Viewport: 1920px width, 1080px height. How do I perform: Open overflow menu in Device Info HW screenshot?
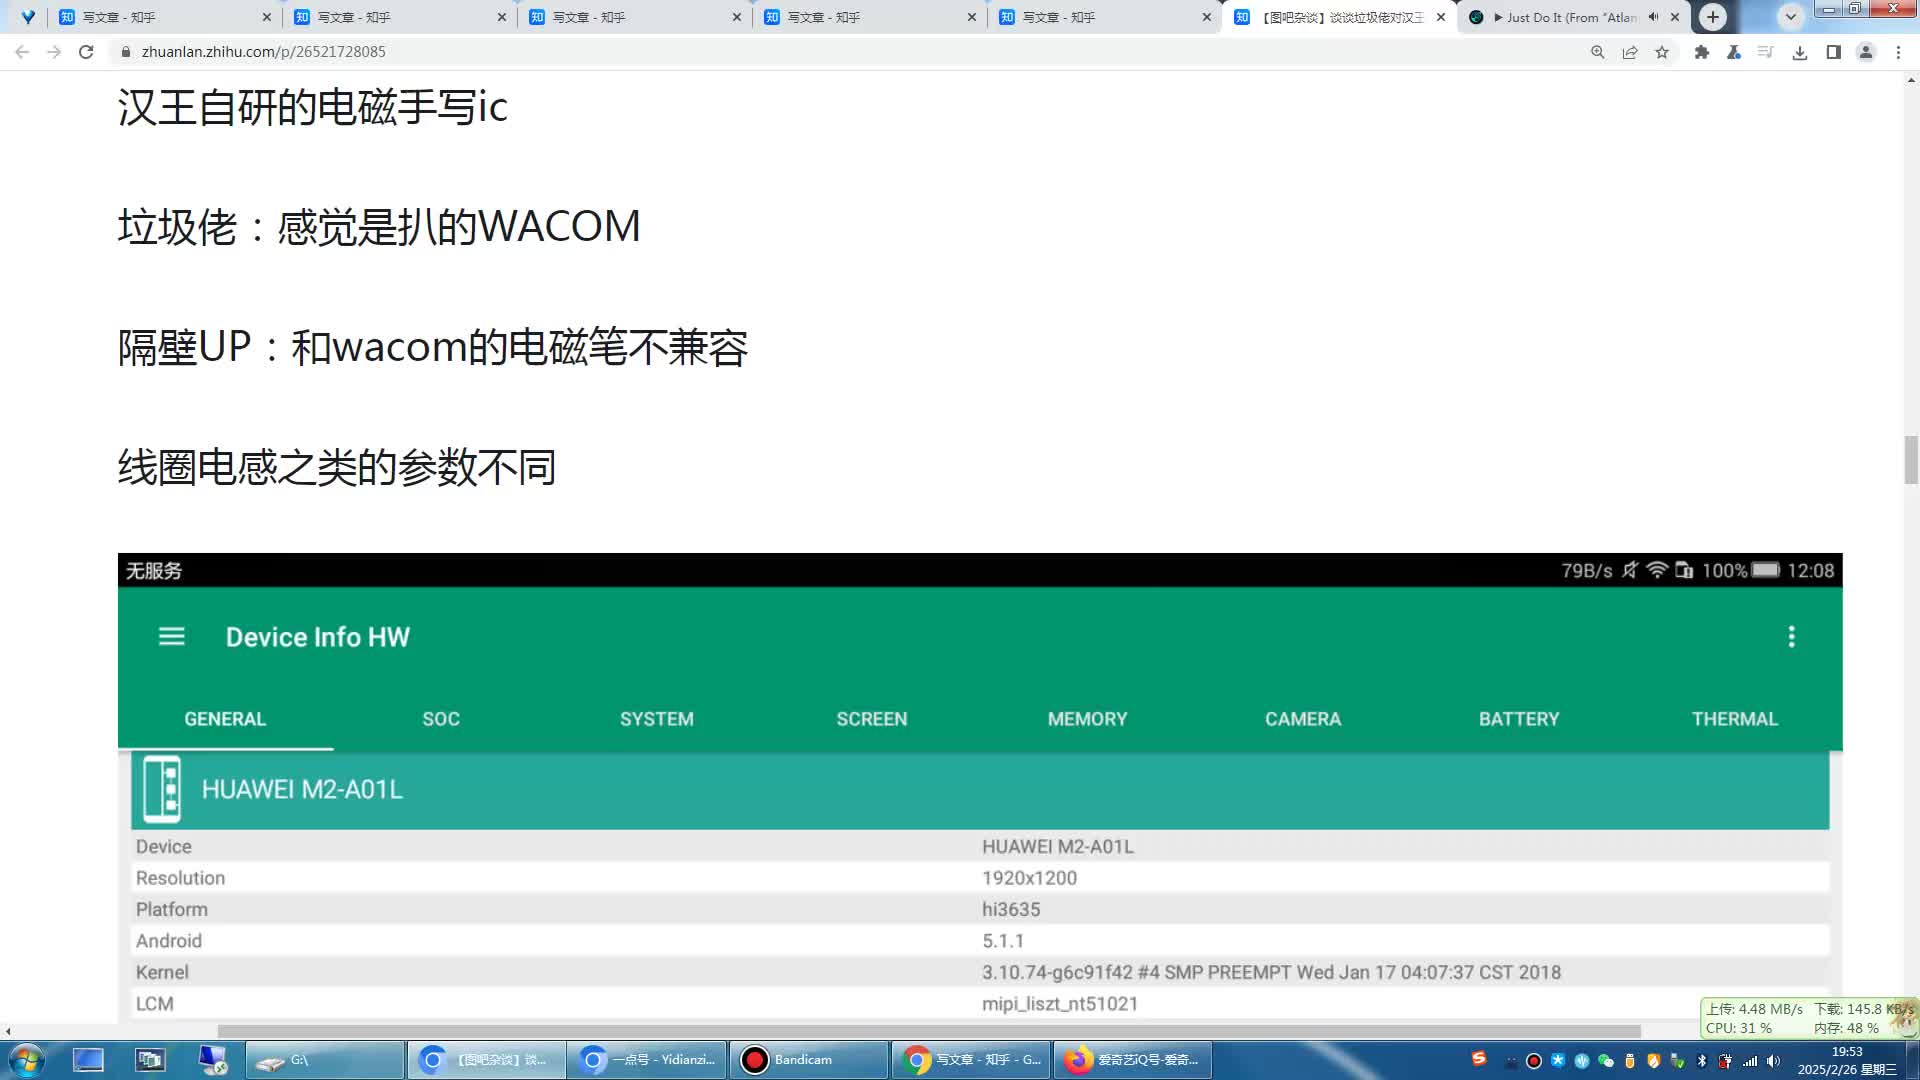coord(1793,636)
